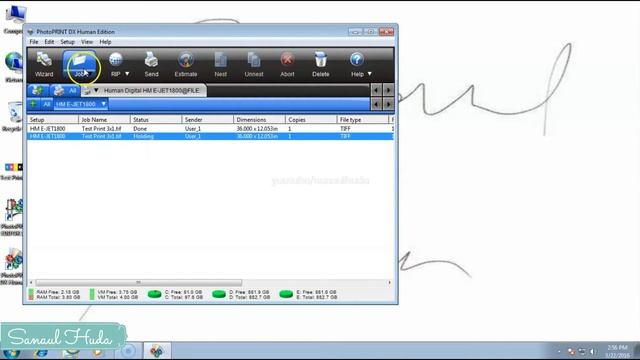Start RIP processing with the RIP icon
The height and width of the screenshot is (360, 640).
tap(116, 64)
